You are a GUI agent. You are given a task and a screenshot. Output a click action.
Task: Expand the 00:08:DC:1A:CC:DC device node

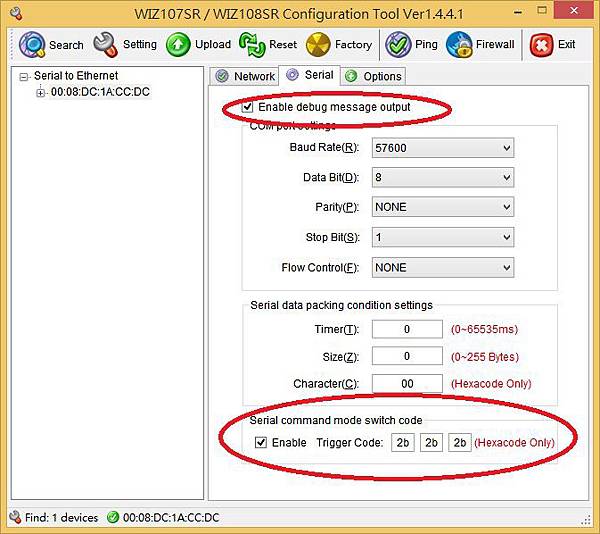point(41,93)
